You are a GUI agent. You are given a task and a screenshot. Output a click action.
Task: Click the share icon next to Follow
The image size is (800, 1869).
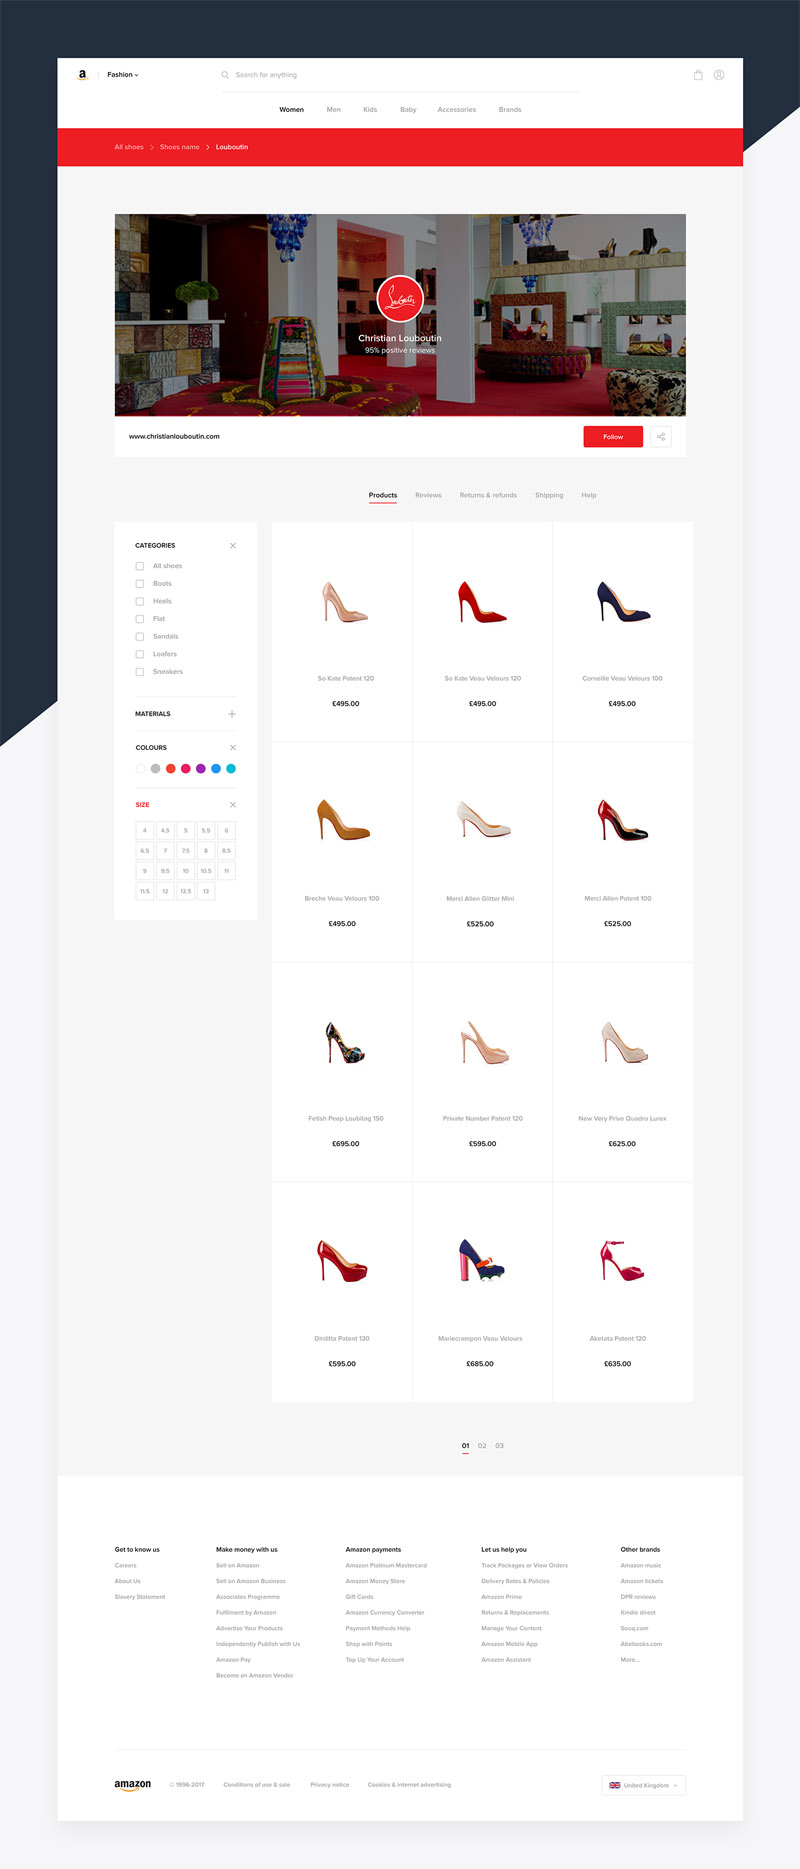click(661, 437)
